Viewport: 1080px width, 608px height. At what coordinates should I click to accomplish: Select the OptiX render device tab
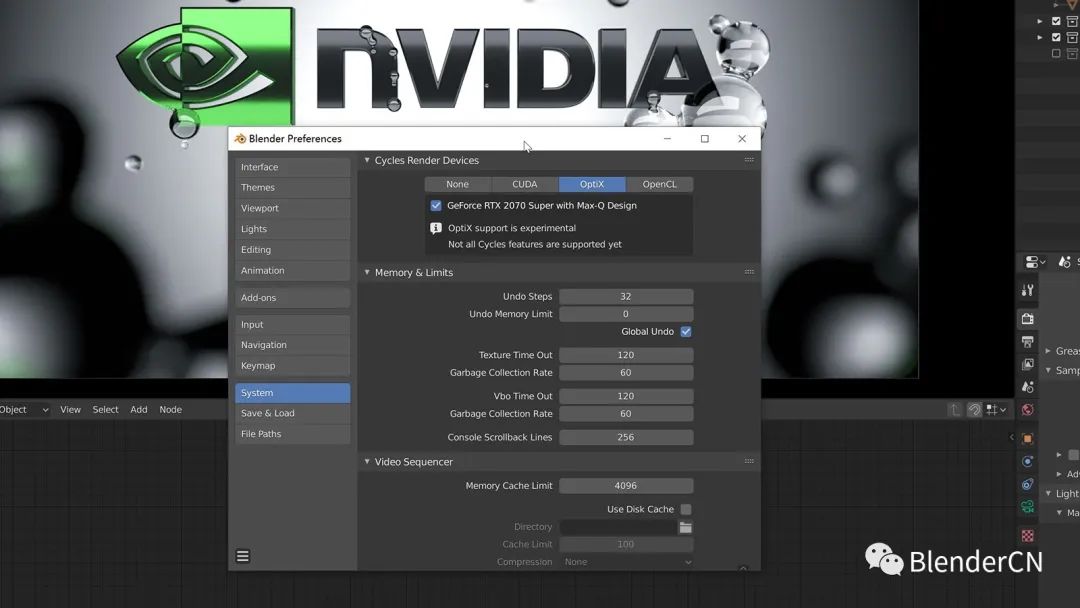pyautogui.click(x=592, y=184)
